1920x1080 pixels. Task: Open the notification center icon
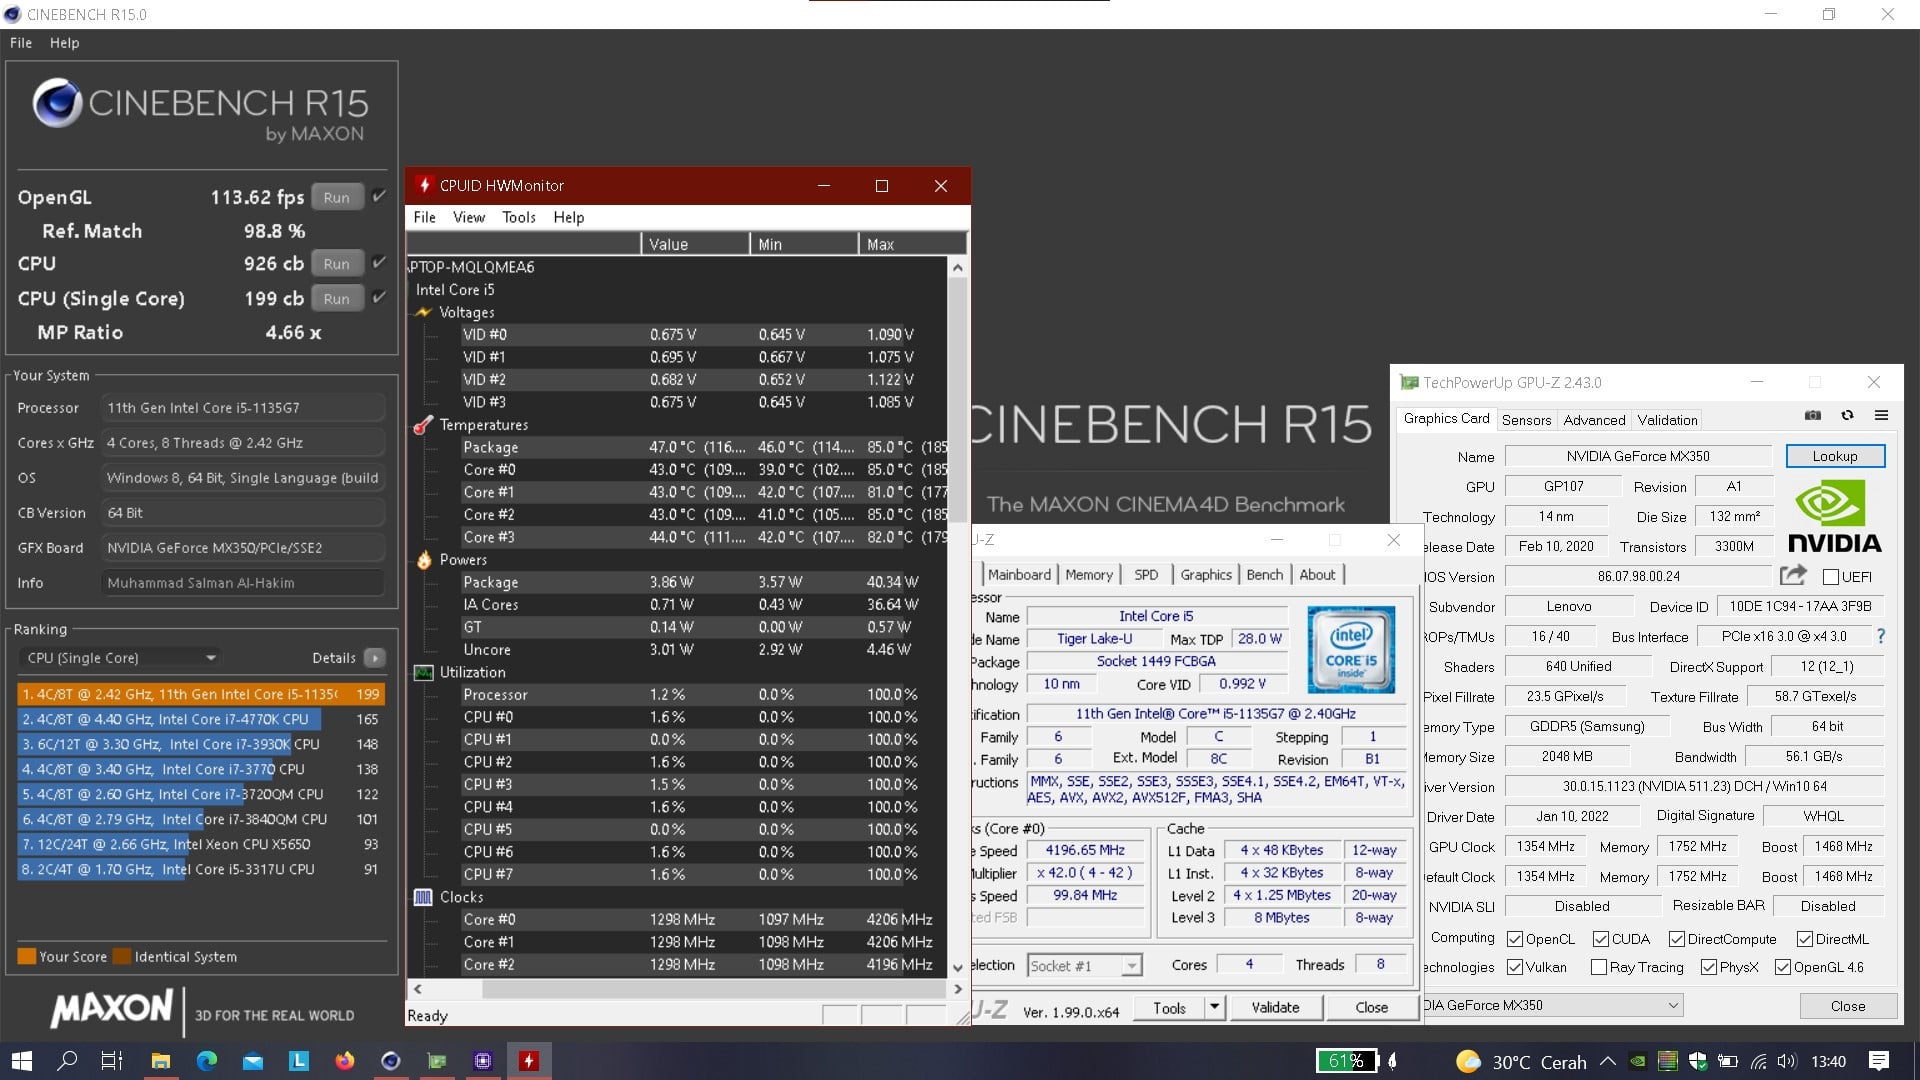[1878, 1062]
